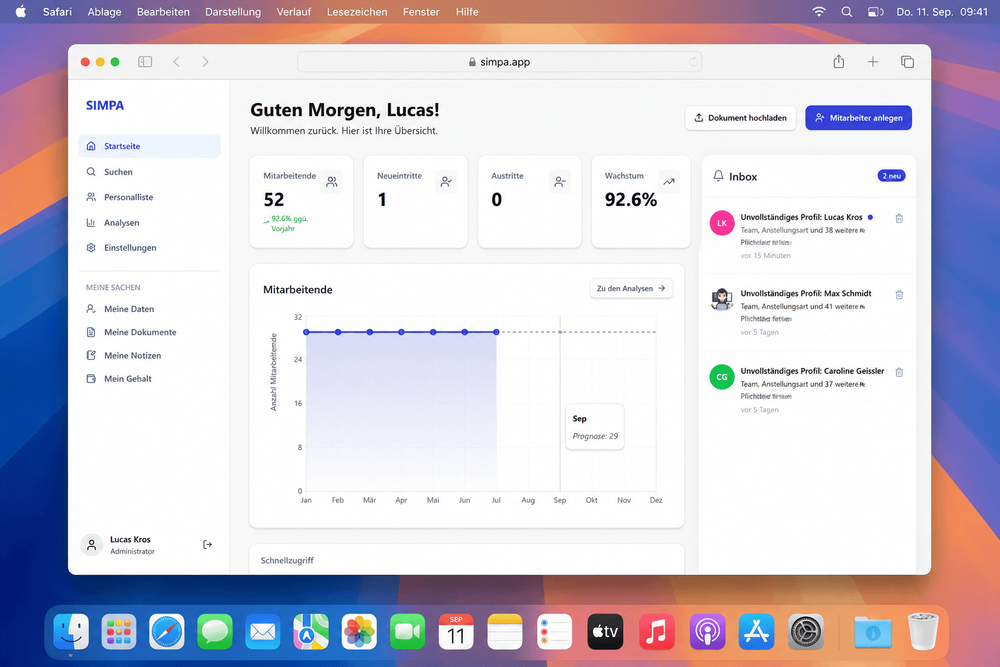Click the trend icon on Wachstum card

coord(668,182)
